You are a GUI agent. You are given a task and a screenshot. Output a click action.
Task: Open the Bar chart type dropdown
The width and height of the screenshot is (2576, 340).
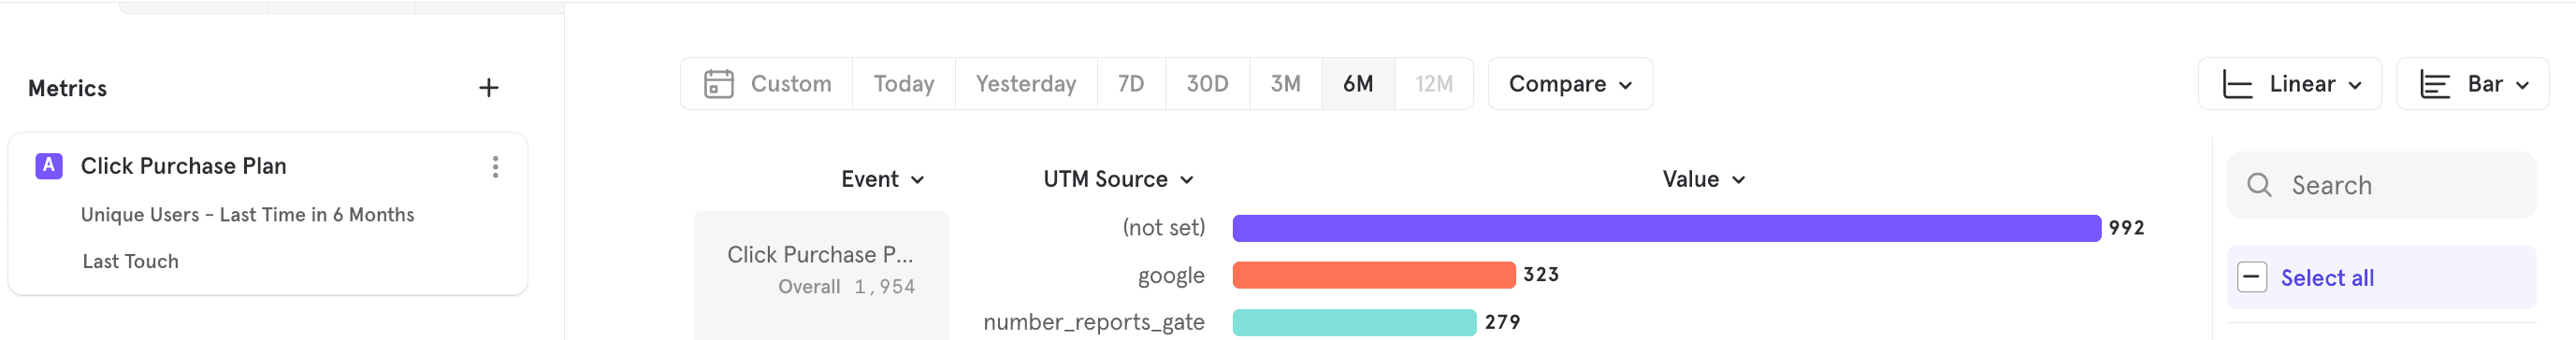2472,84
